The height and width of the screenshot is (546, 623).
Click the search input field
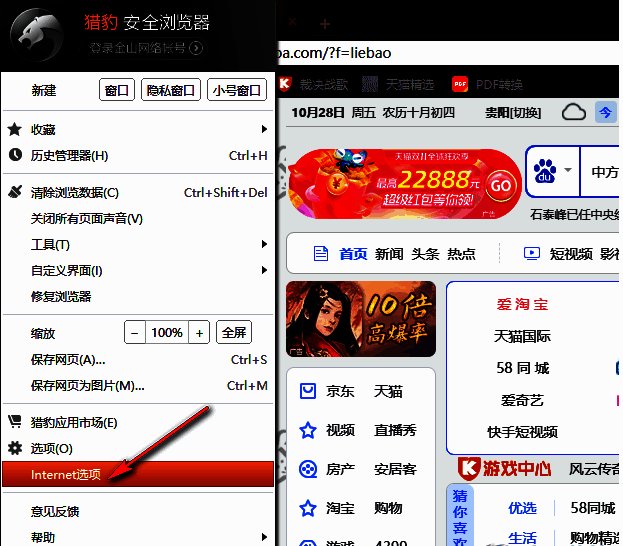(x=600, y=172)
